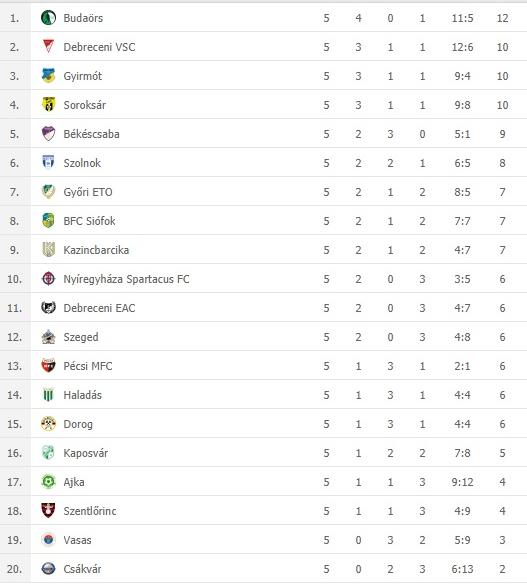Click the Soroksár yellow-black crest
527x584 pixels.
pos(48,105)
